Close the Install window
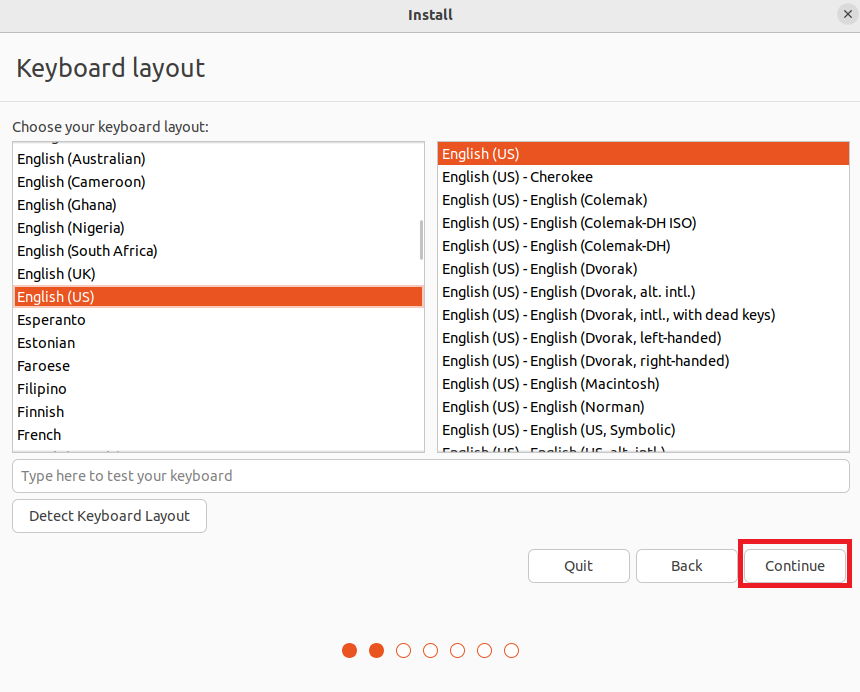Image resolution: width=860 pixels, height=692 pixels. point(847,14)
